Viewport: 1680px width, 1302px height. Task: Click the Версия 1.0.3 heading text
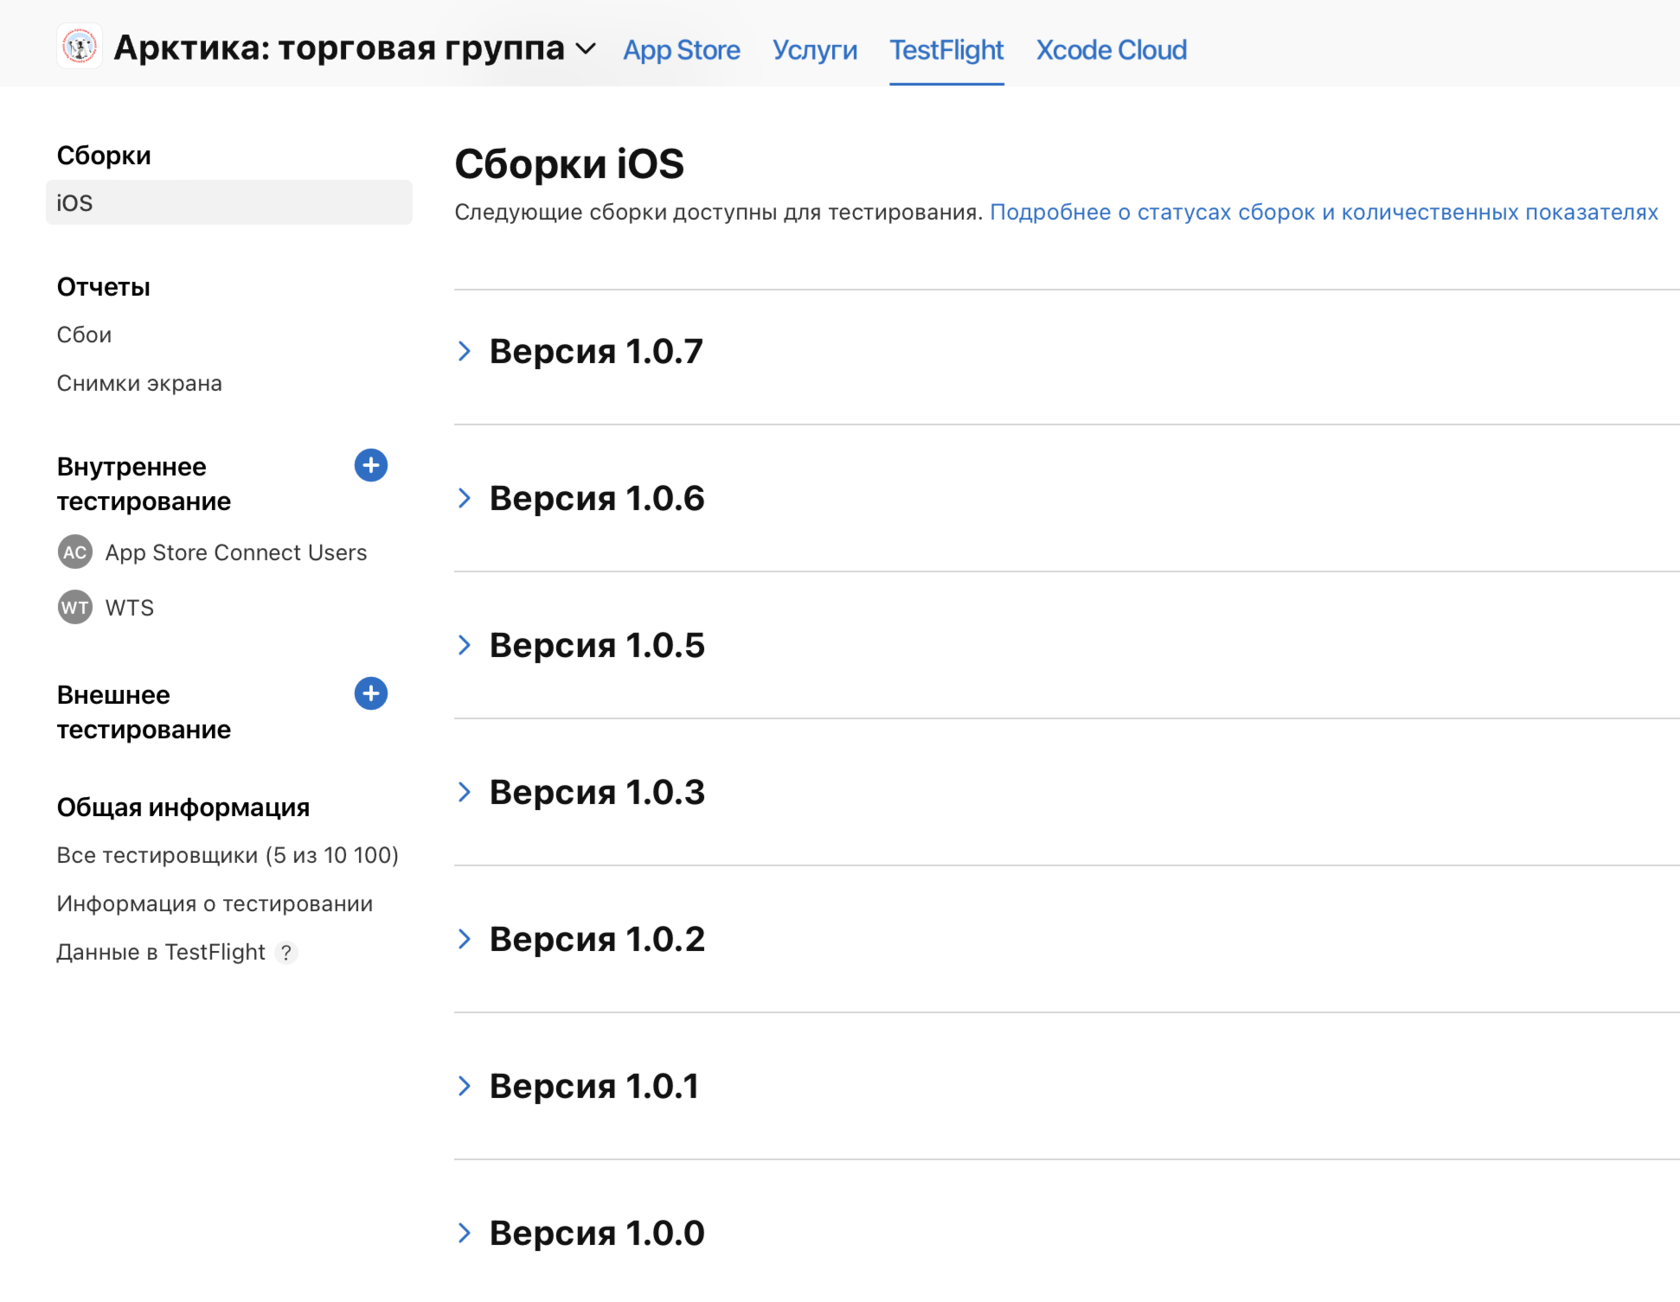pos(597,792)
